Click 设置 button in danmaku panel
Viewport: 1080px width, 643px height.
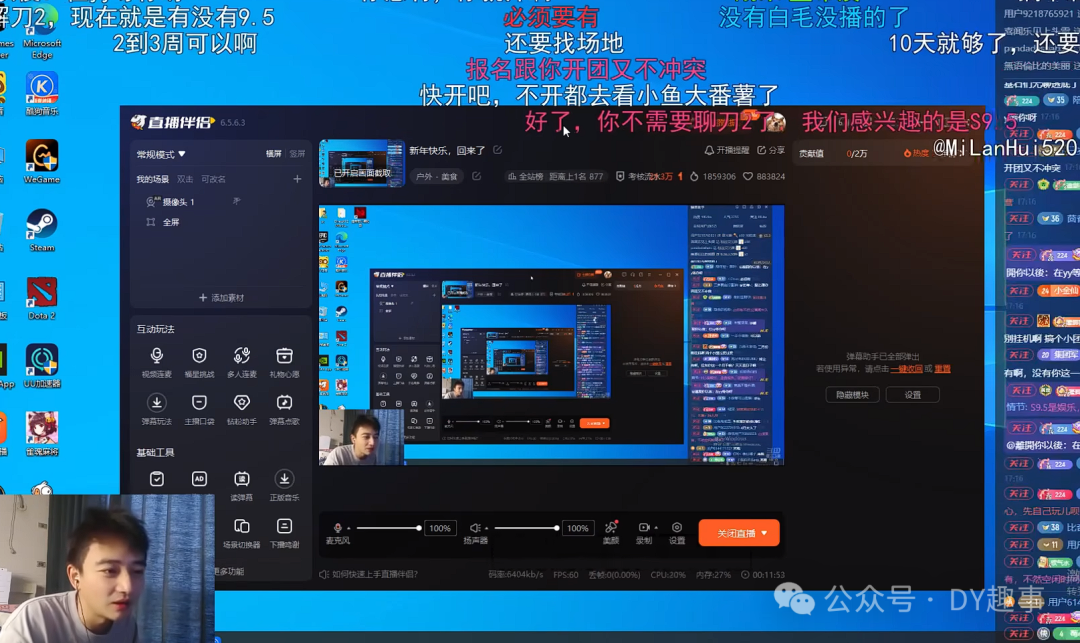(x=913, y=394)
